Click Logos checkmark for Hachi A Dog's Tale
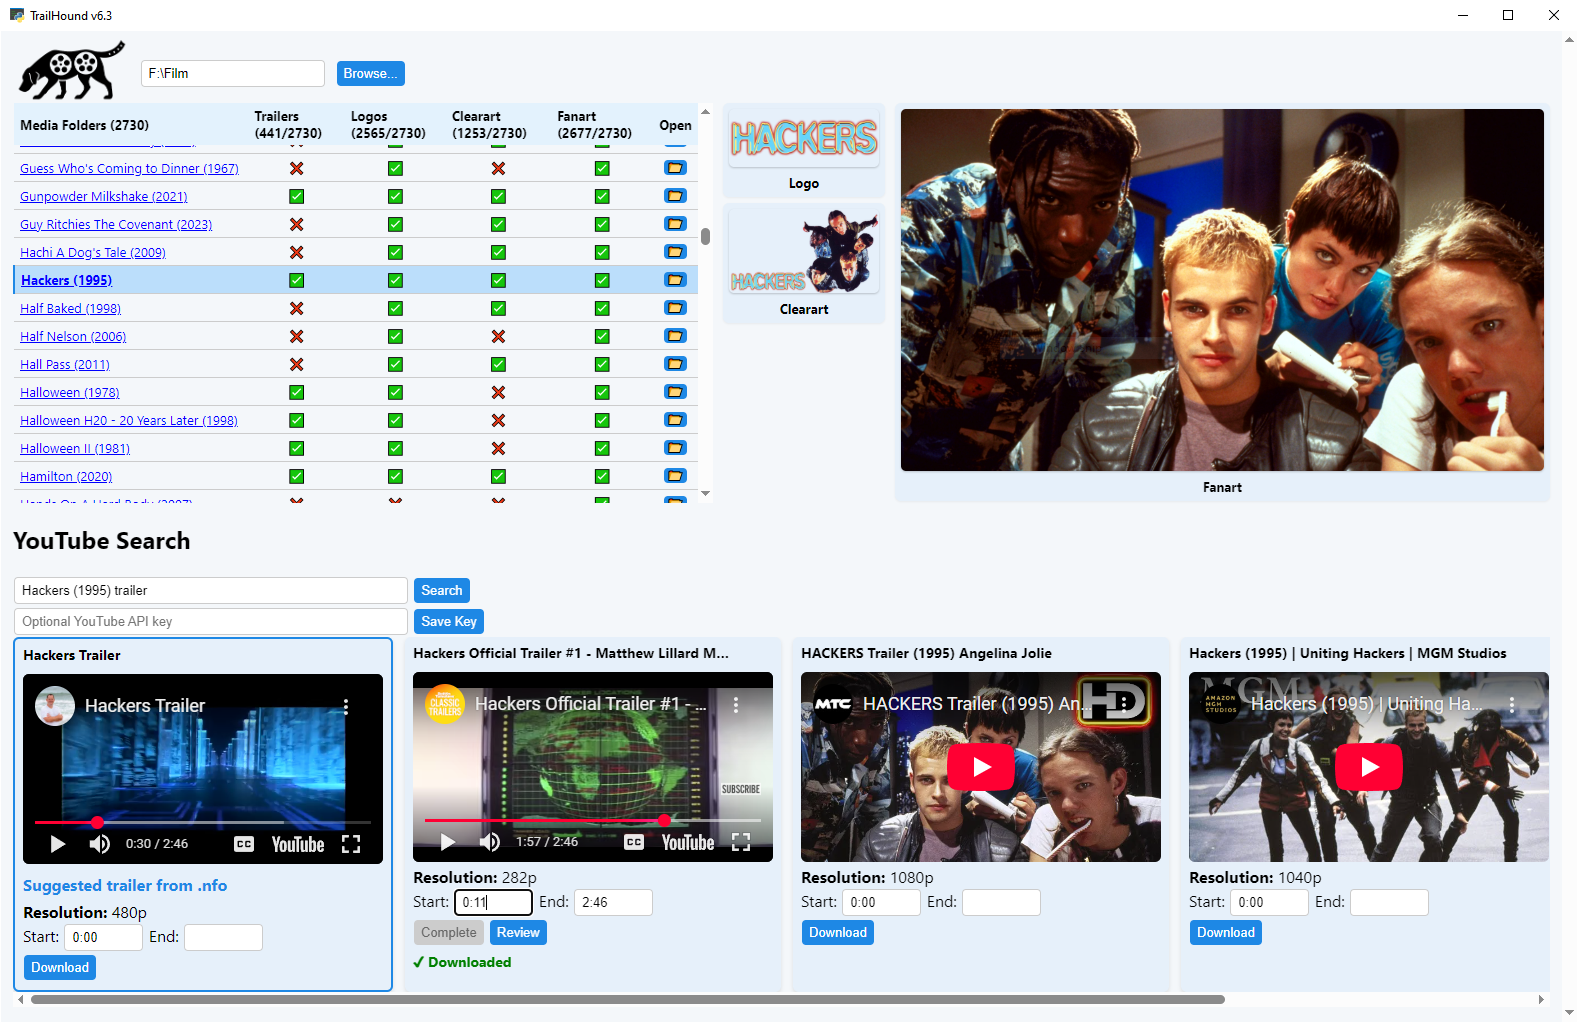The width and height of the screenshot is (1578, 1023). (x=395, y=252)
